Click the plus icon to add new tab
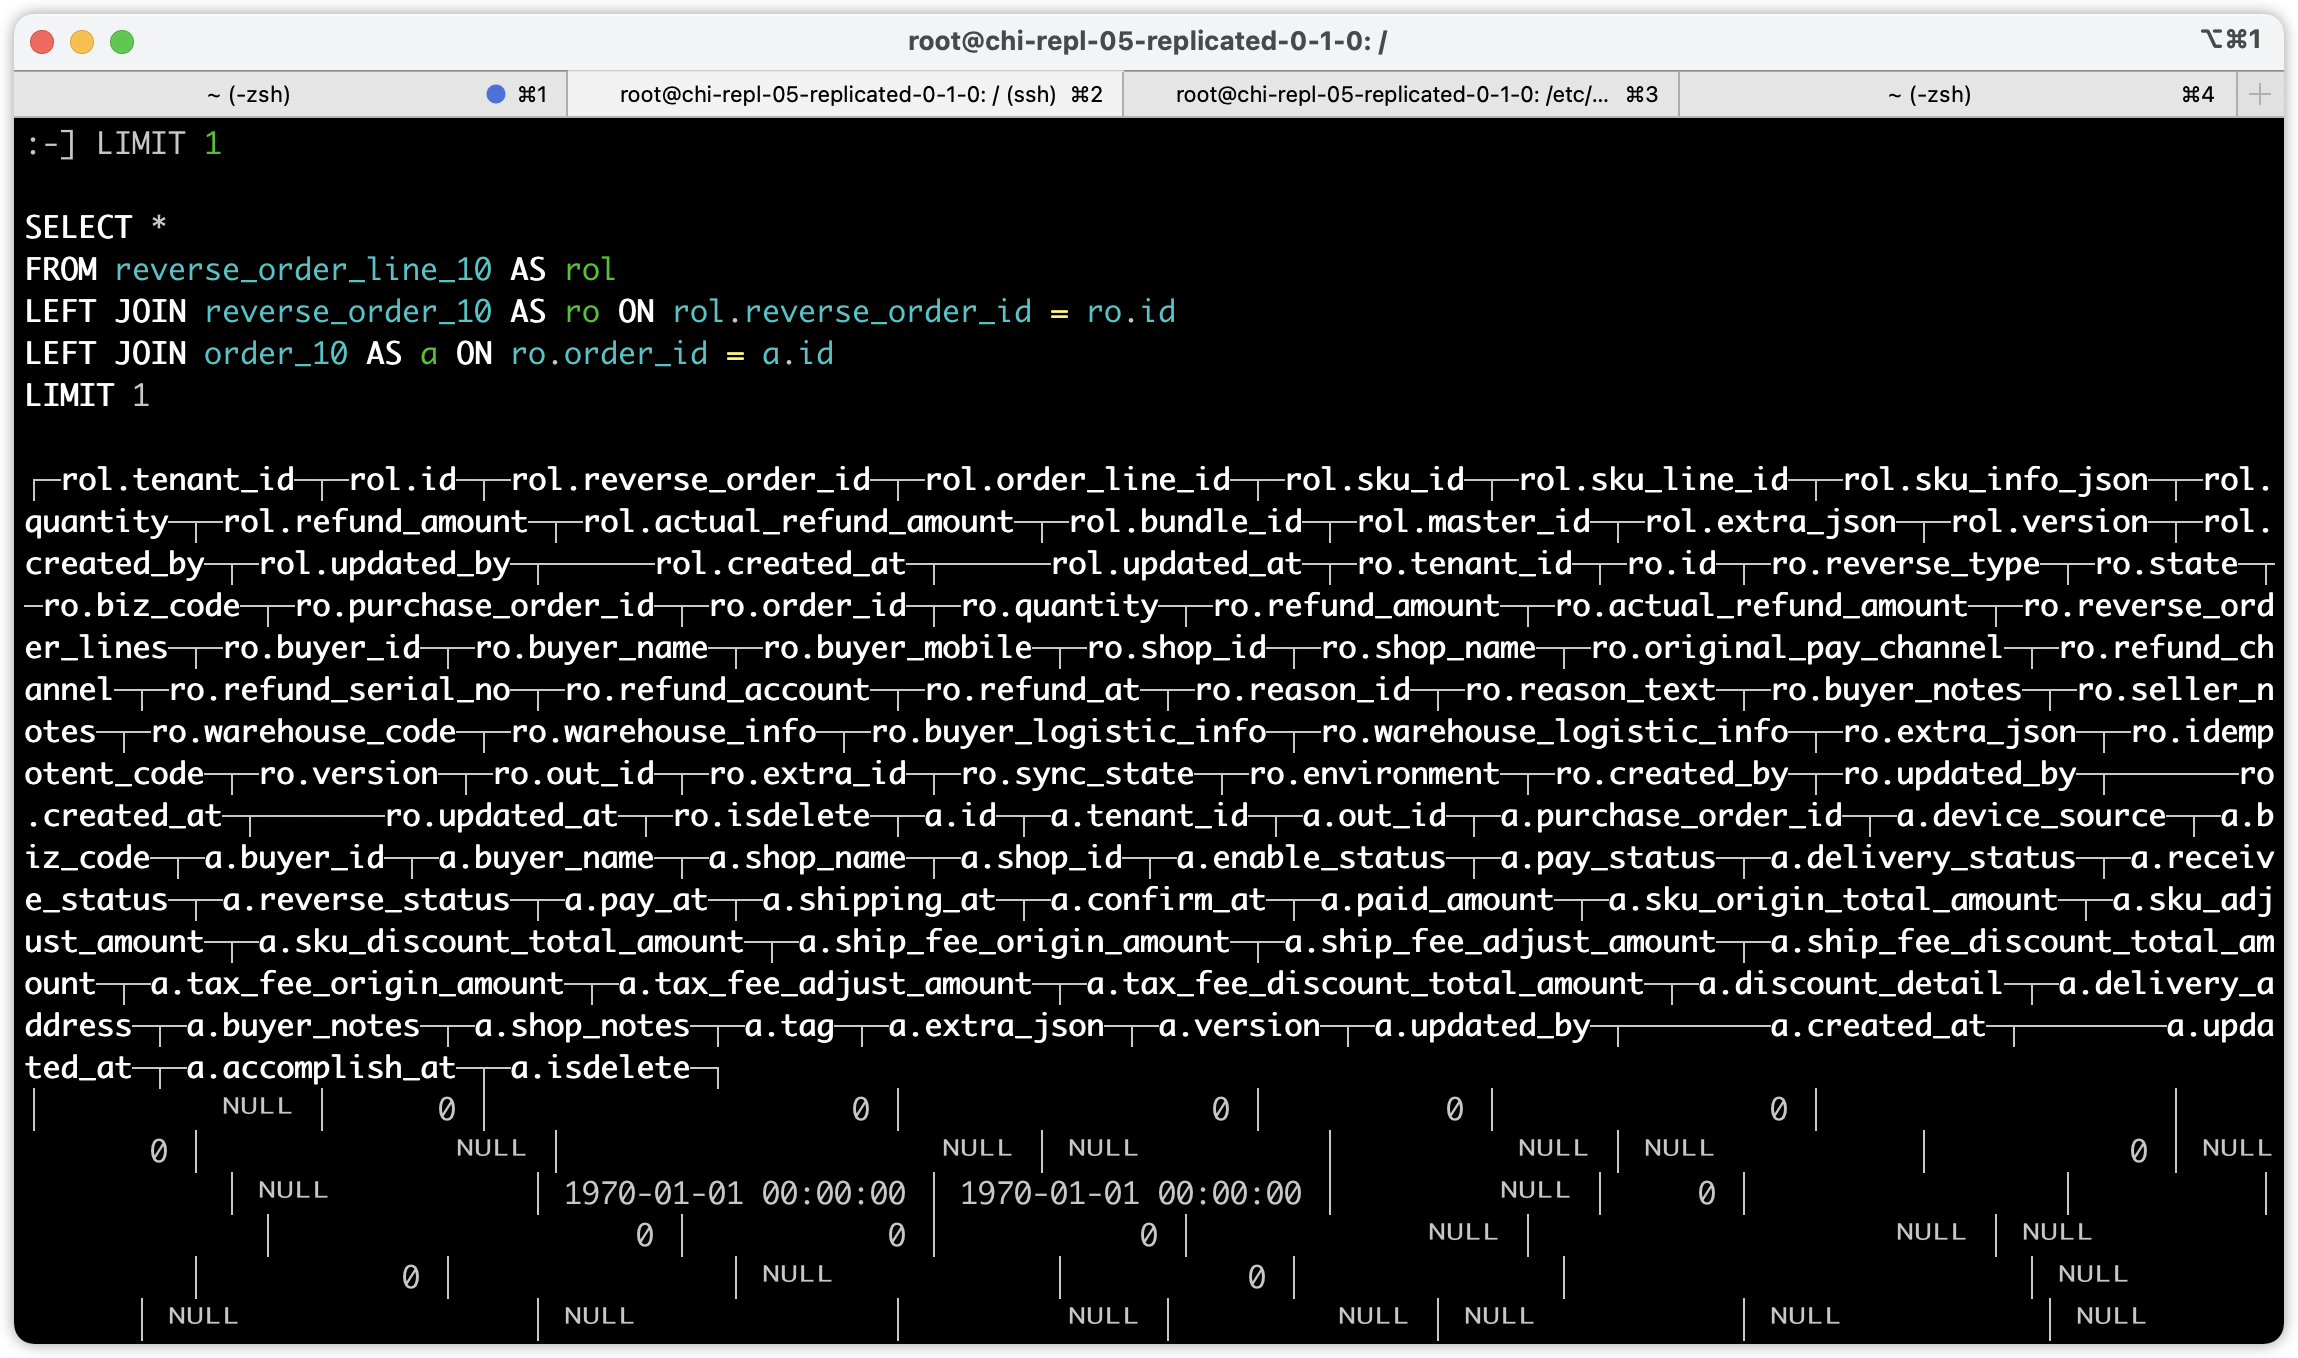The image size is (2298, 1358). point(2260,94)
